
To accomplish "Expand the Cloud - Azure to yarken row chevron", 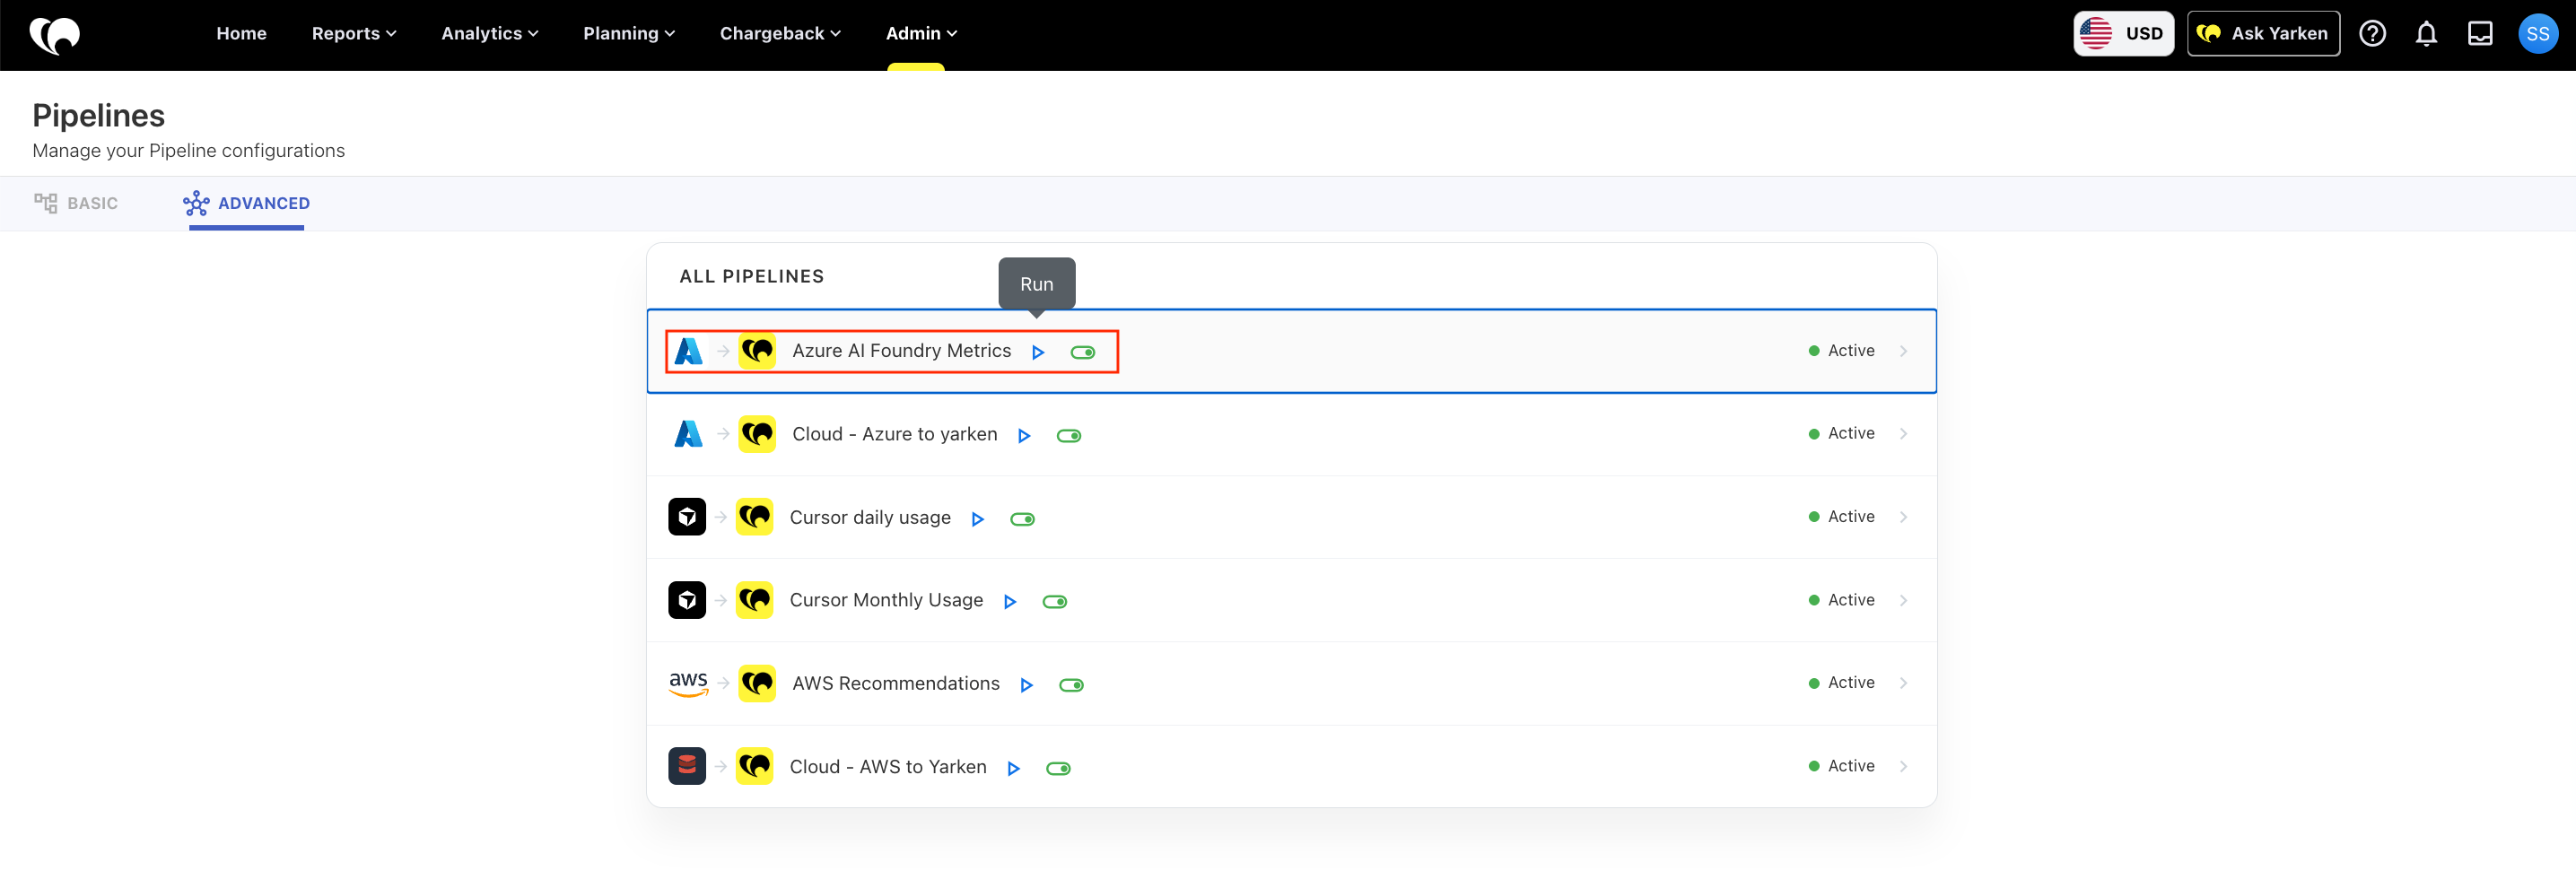I will (x=1903, y=434).
